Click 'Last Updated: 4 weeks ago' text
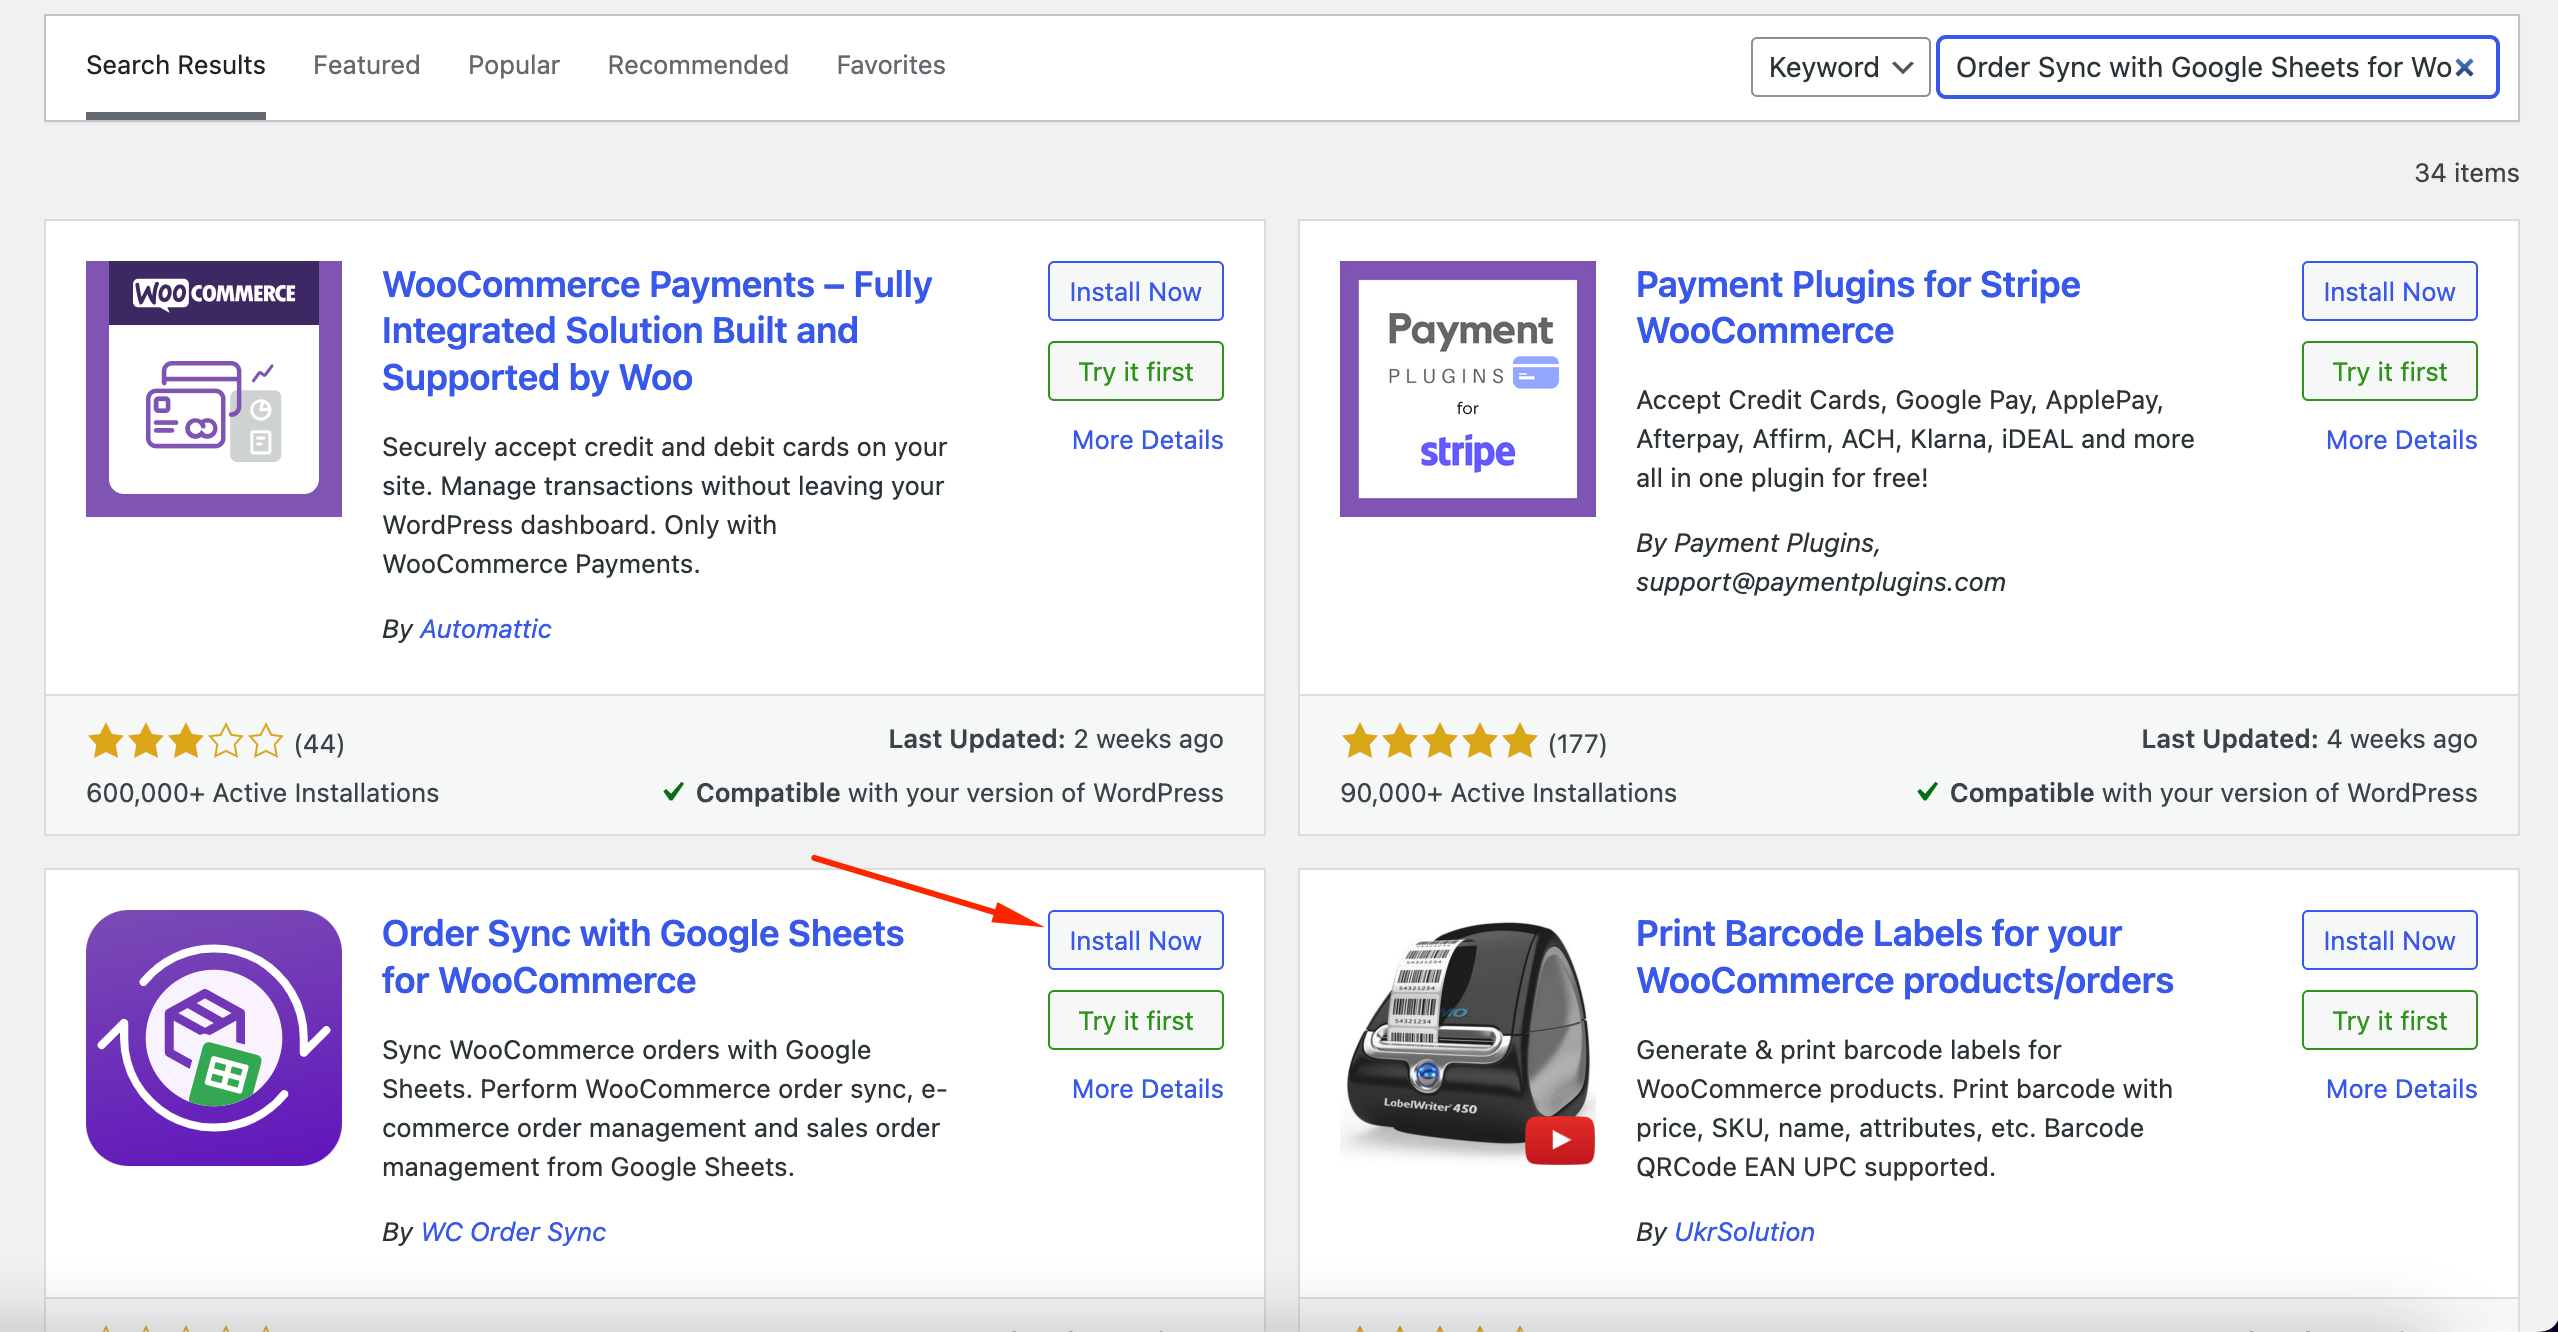The image size is (2558, 1332). coord(2310,739)
